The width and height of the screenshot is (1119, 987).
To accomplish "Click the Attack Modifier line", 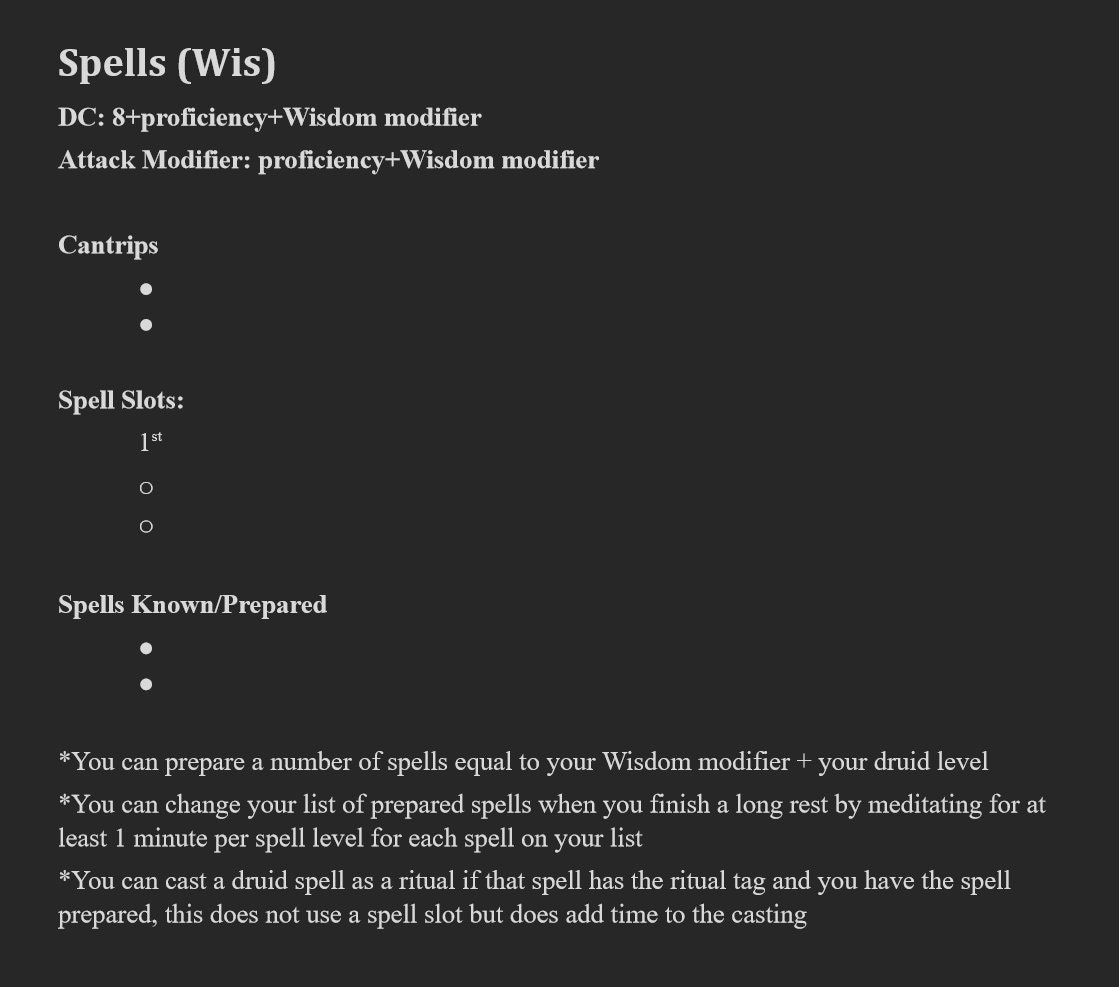I will pos(328,160).
